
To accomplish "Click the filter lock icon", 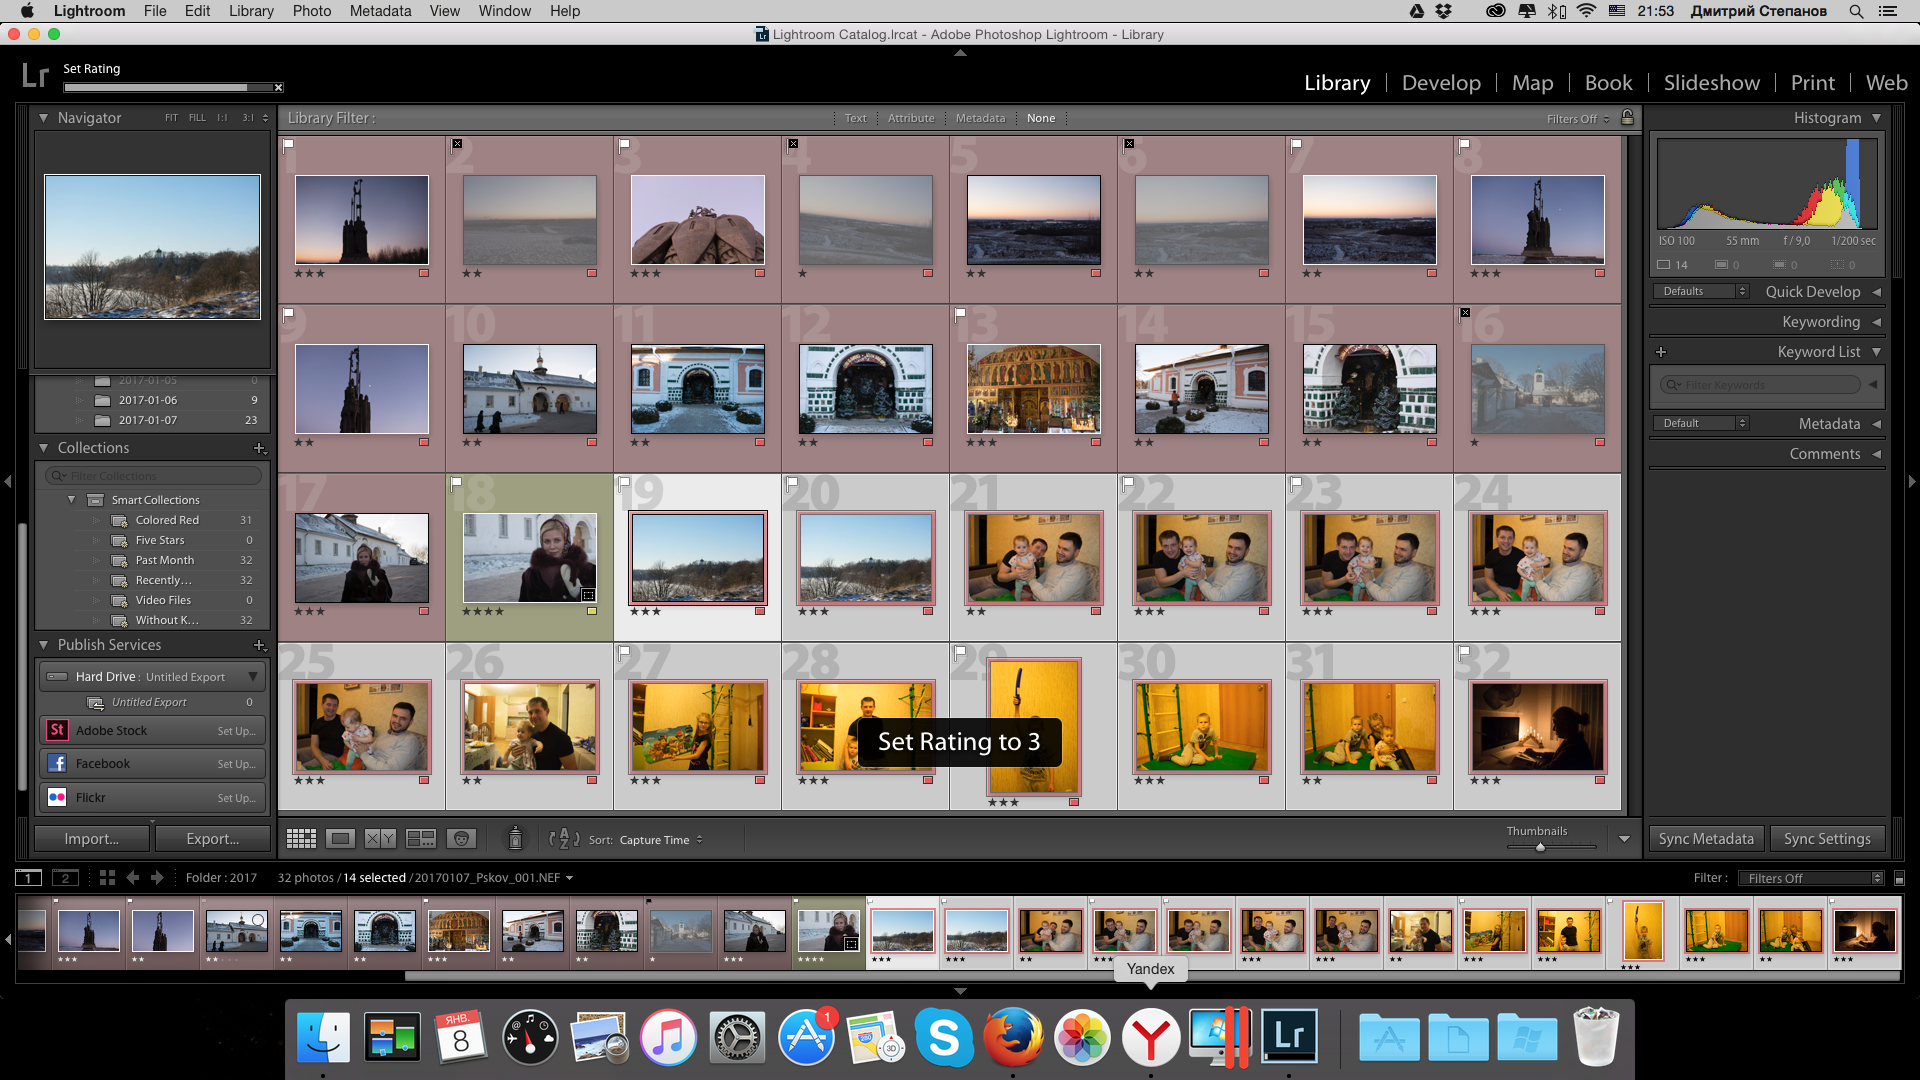I will coord(1627,118).
